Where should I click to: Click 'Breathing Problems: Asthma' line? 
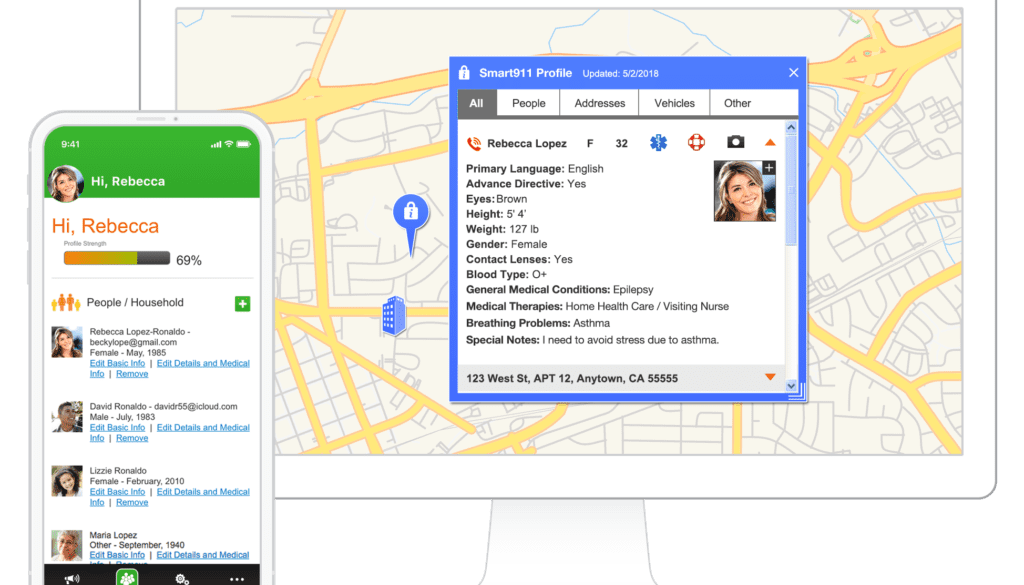[x=538, y=323]
